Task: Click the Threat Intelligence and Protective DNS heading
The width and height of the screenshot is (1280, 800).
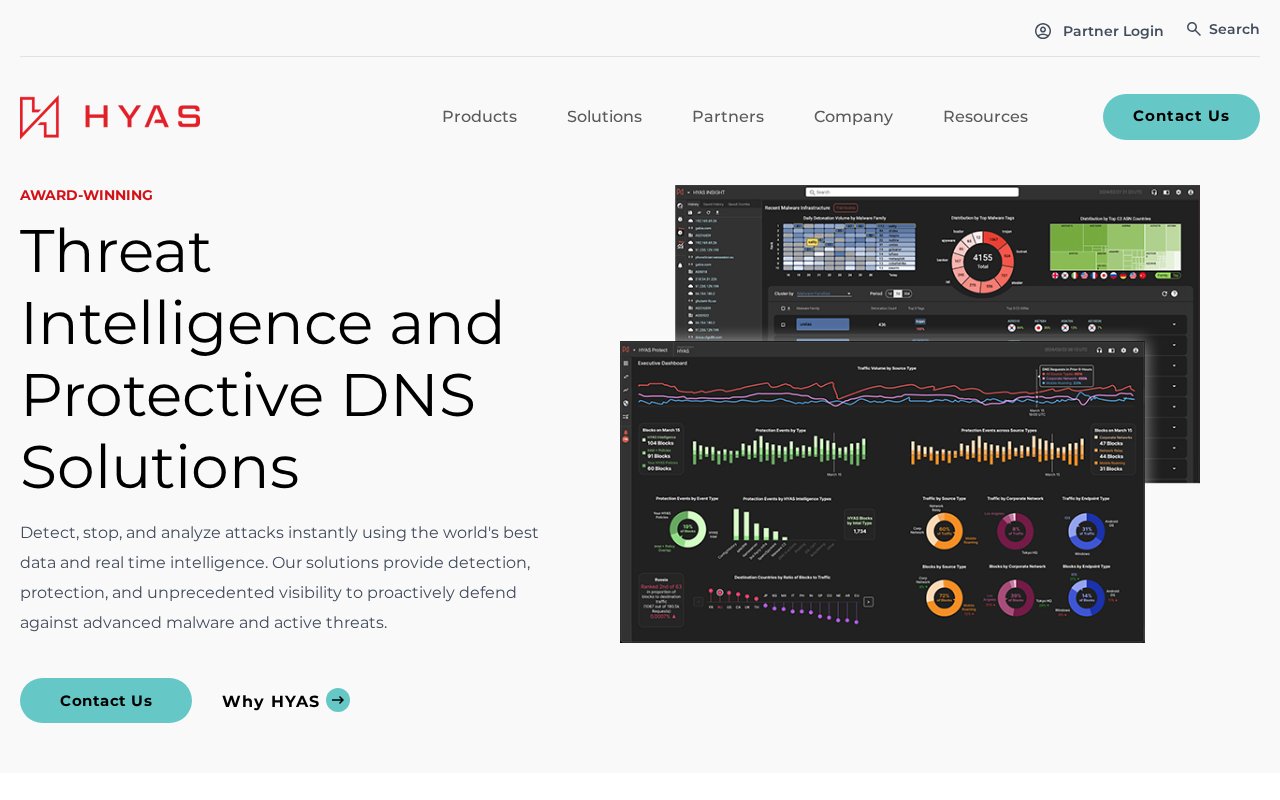Action: (263, 359)
